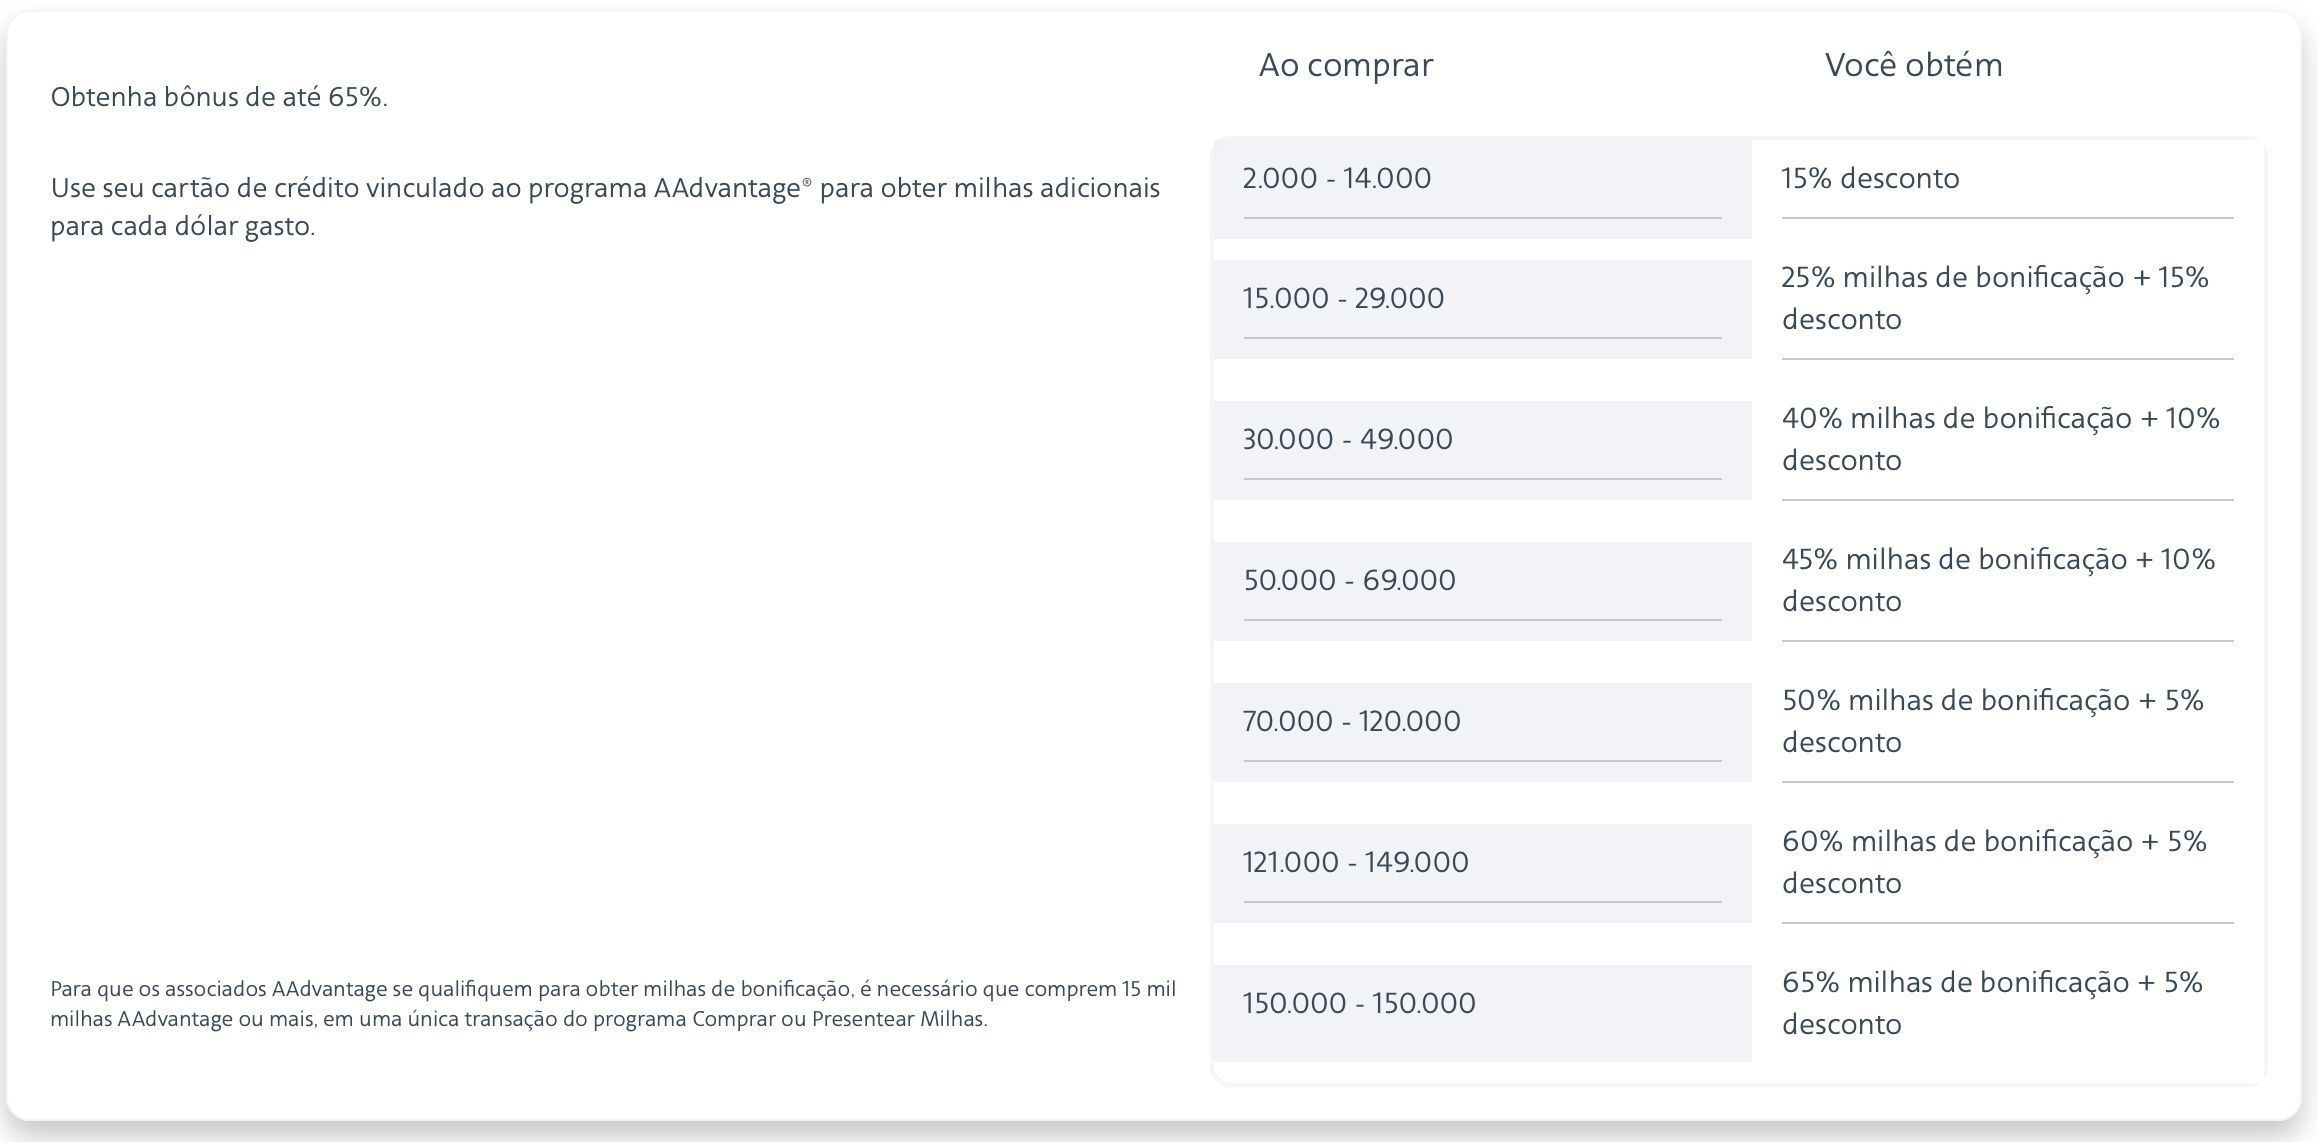Click the 'Para que os associados' footnote
The height and width of the screenshot is (1142, 2318).
coord(613,1004)
